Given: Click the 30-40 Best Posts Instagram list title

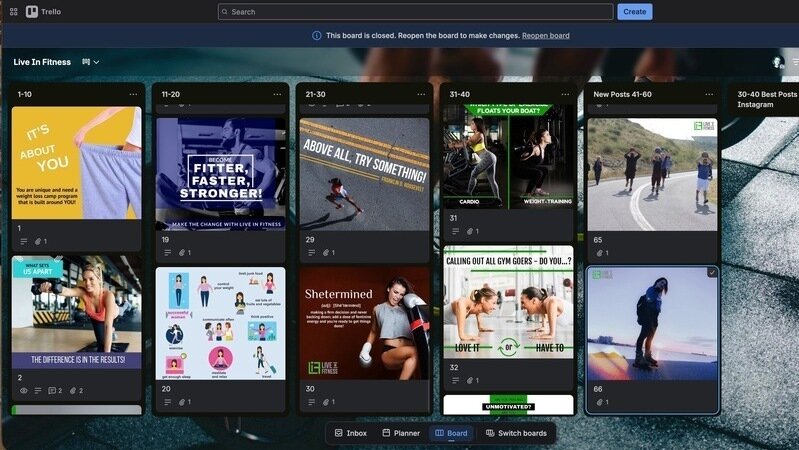Looking at the screenshot, I should pyautogui.click(x=767, y=99).
